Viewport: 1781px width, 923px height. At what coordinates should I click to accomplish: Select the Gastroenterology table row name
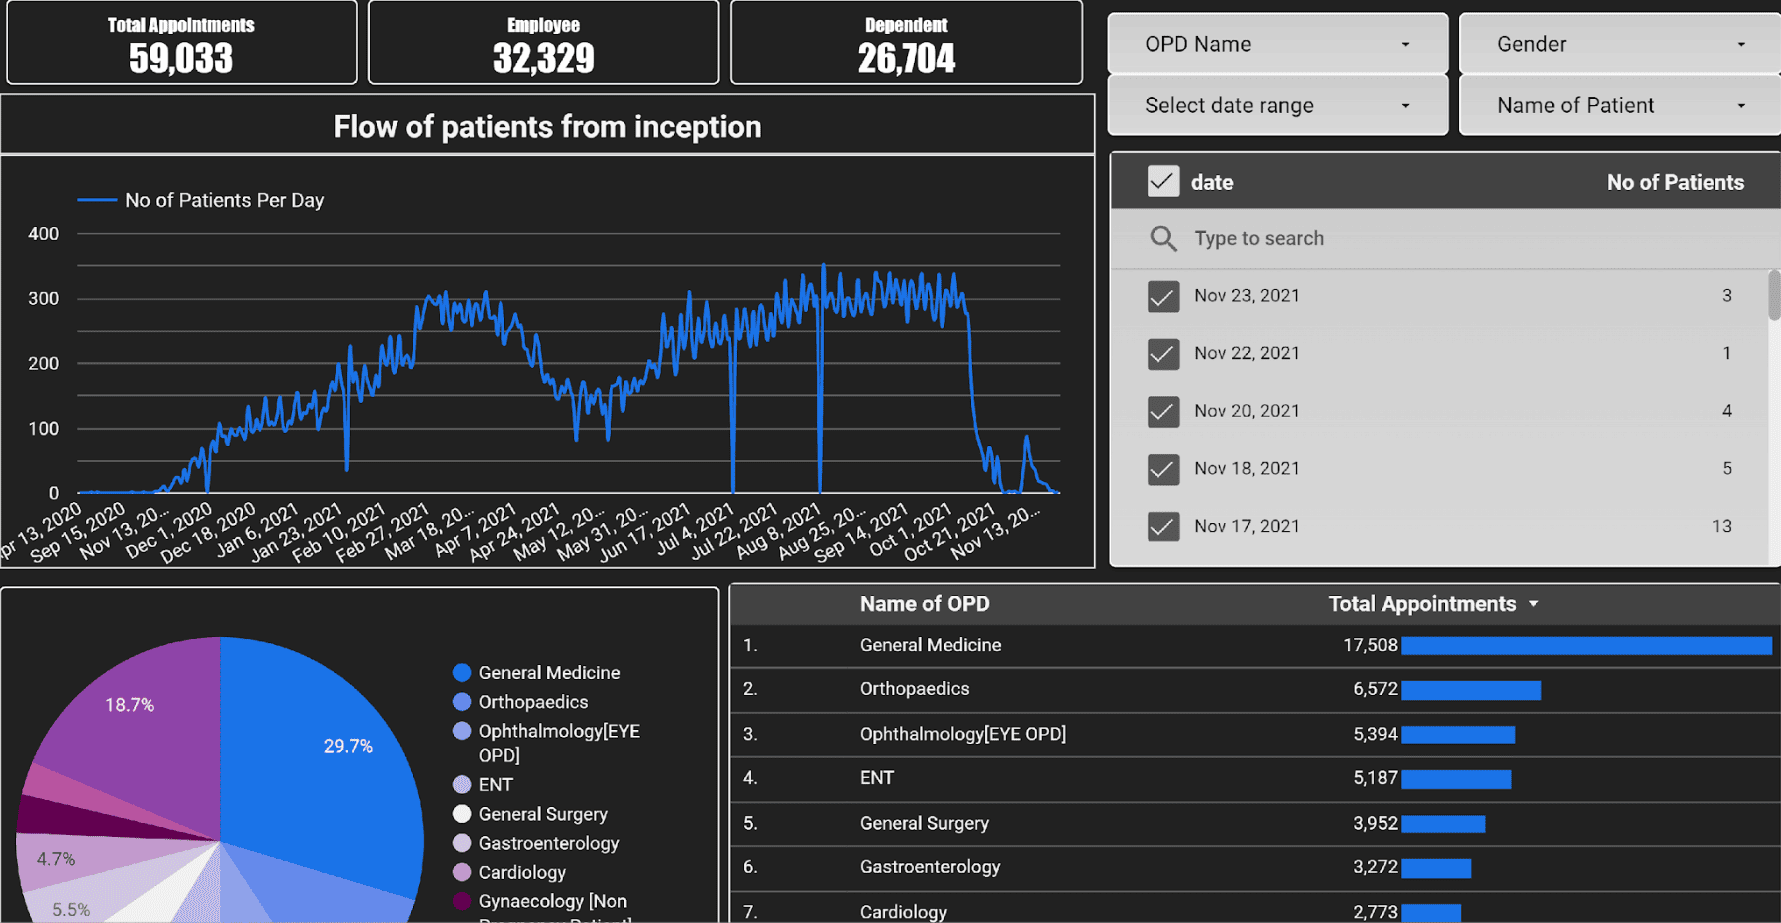pyautogui.click(x=930, y=867)
